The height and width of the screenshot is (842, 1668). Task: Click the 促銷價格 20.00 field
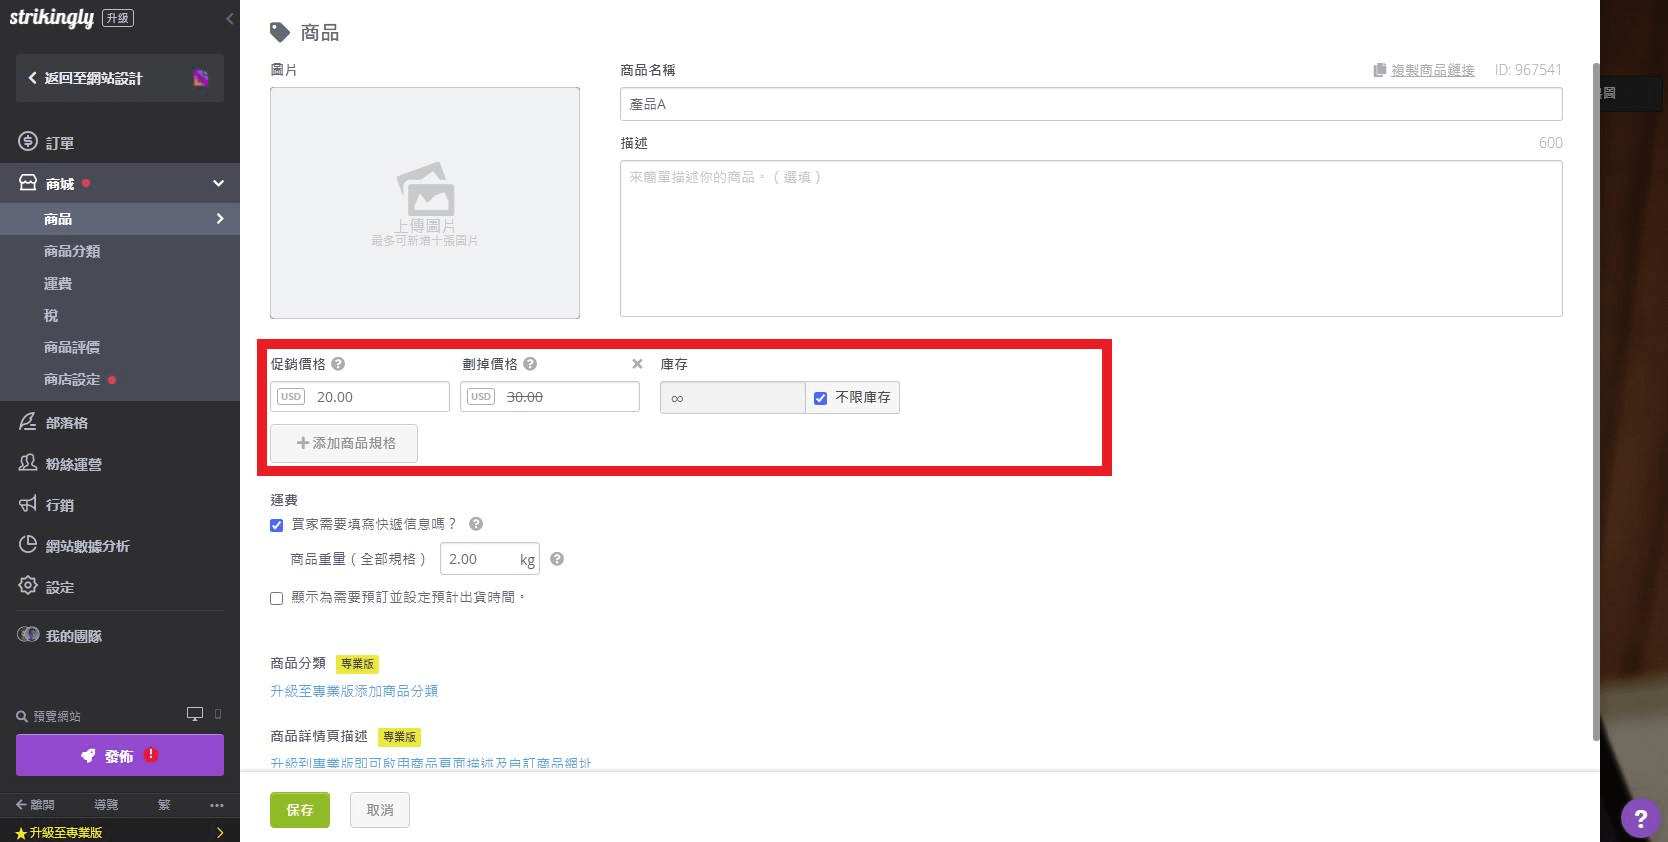pyautogui.click(x=360, y=397)
